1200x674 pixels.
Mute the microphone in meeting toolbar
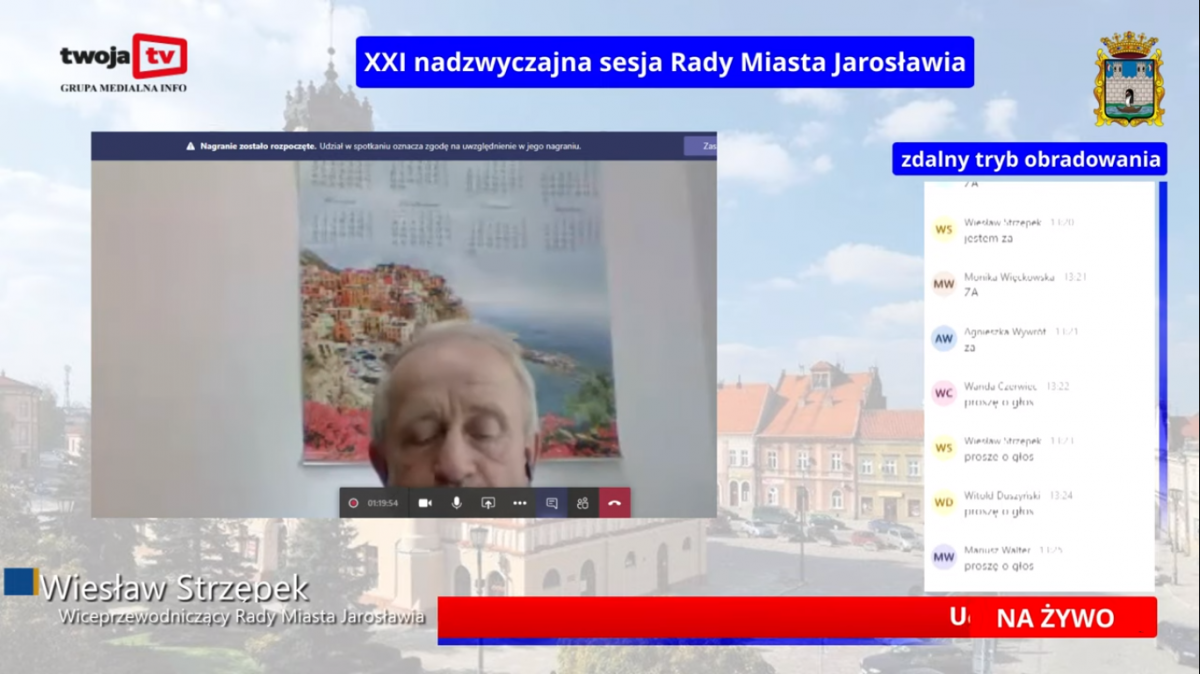tap(457, 503)
